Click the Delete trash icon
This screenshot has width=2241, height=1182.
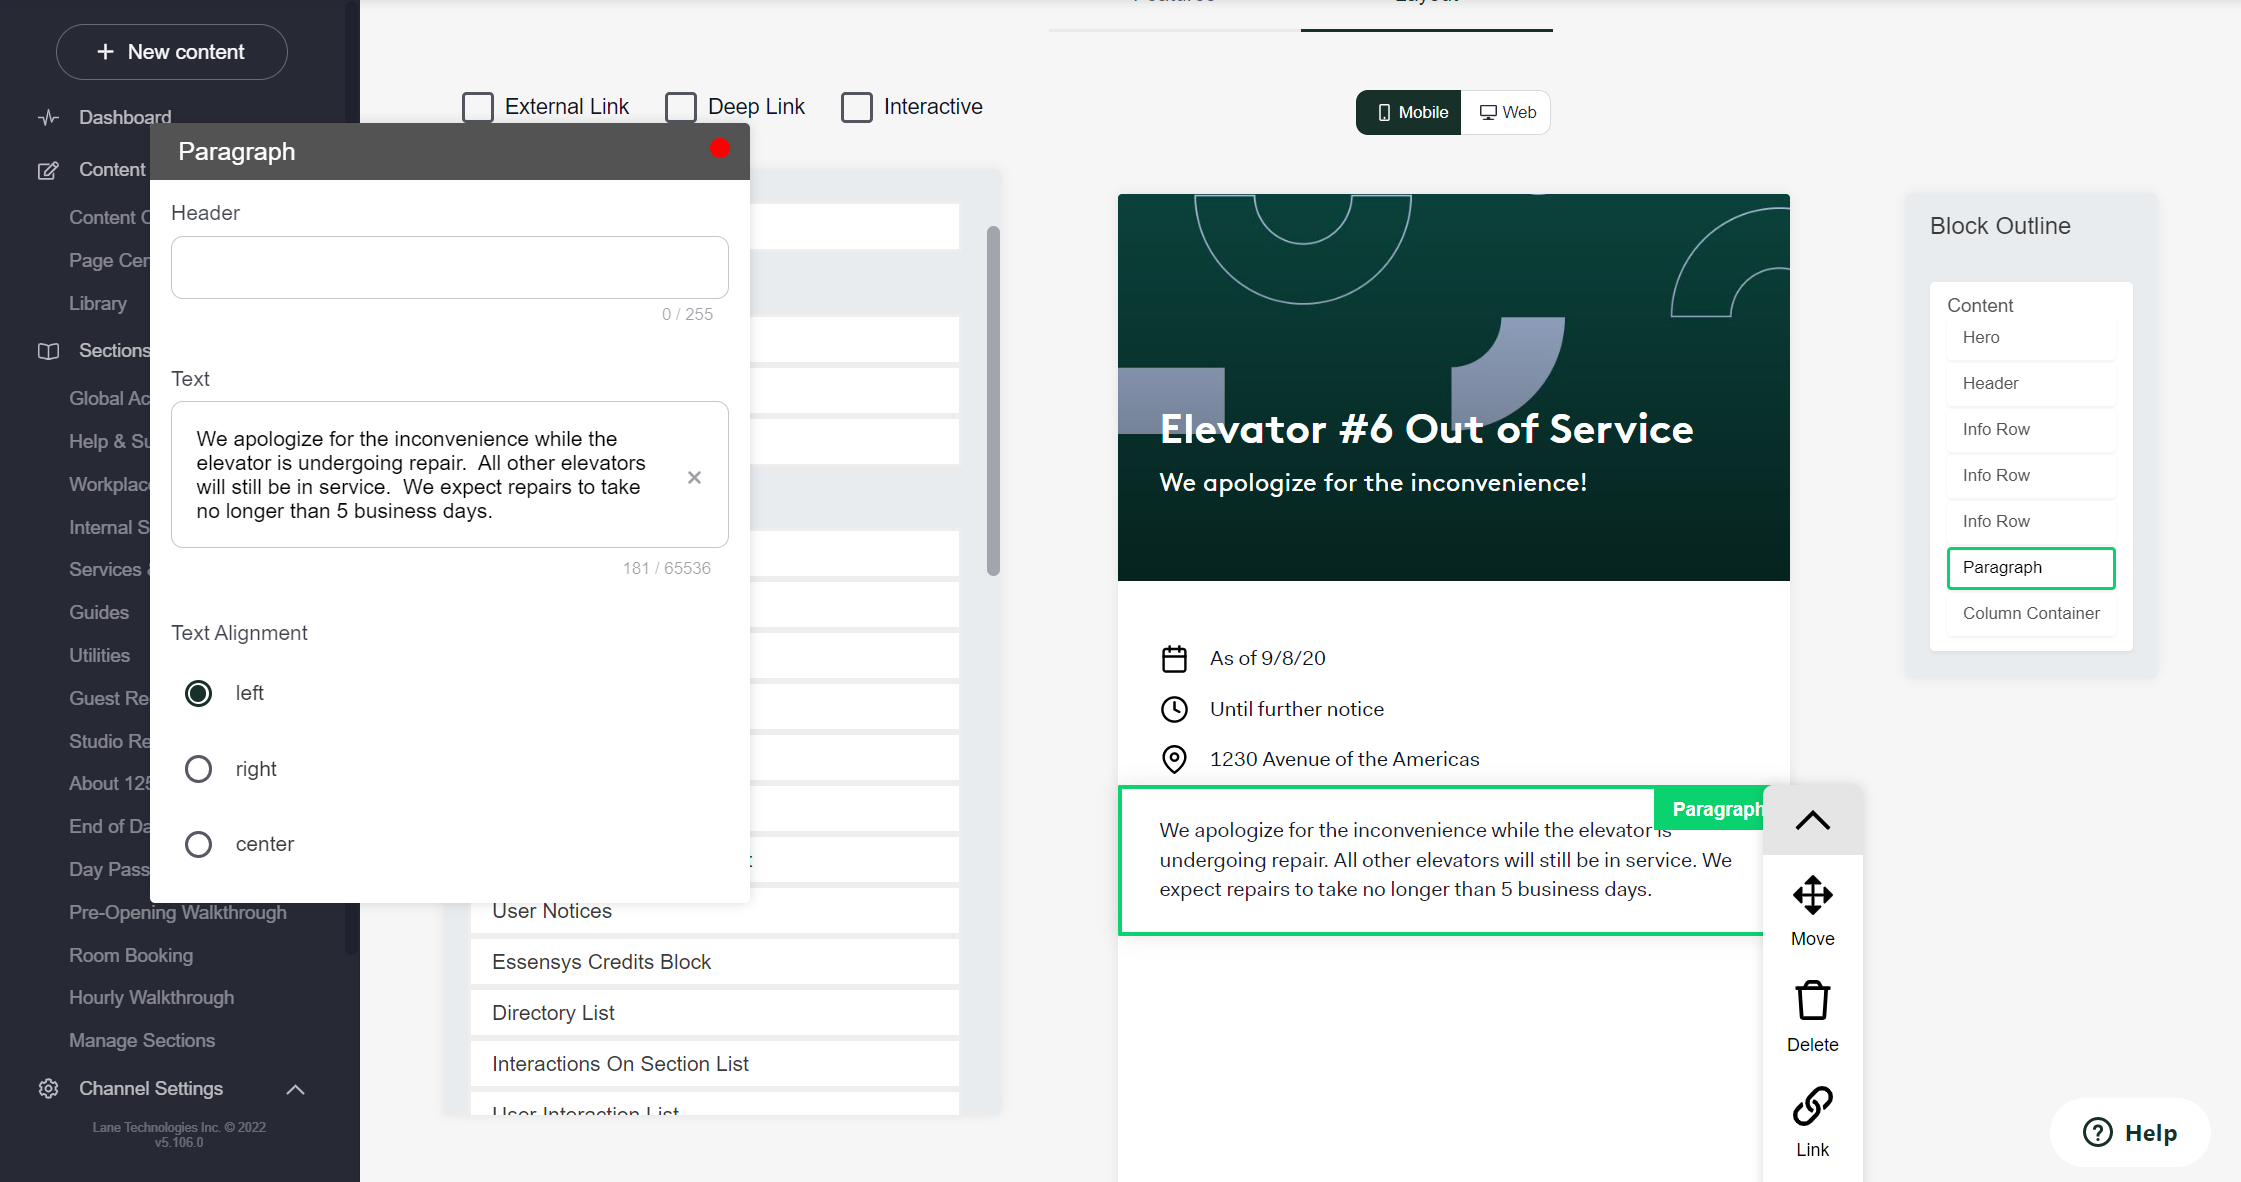(1812, 1000)
